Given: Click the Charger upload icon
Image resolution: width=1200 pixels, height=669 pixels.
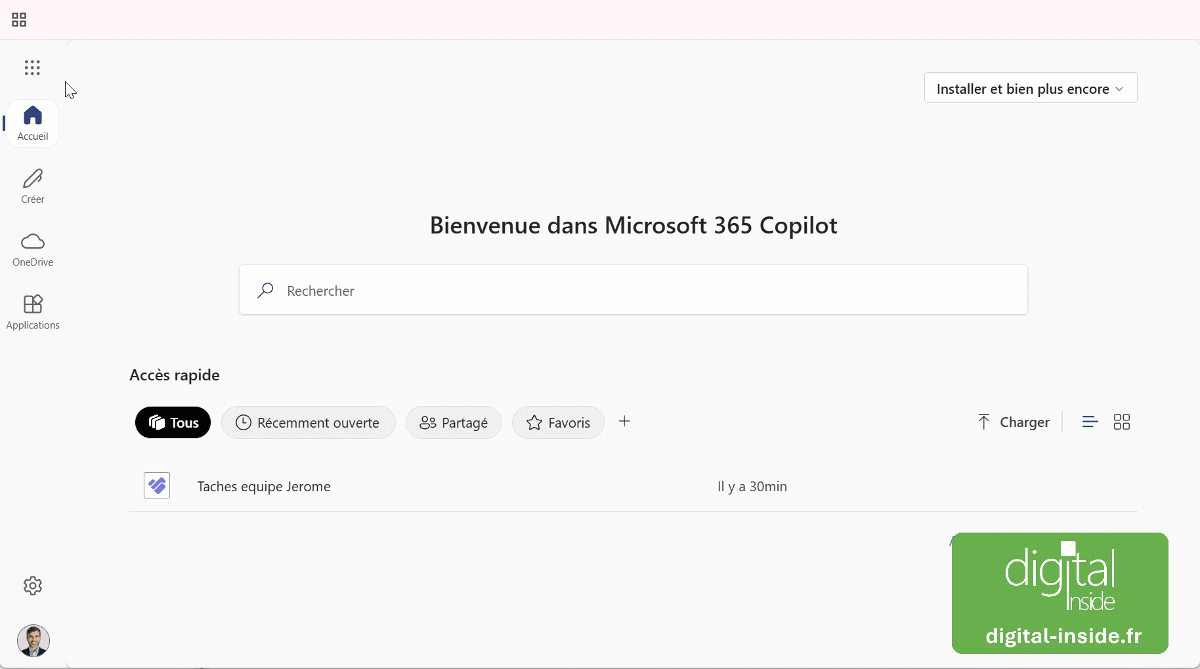Looking at the screenshot, I should [x=984, y=422].
